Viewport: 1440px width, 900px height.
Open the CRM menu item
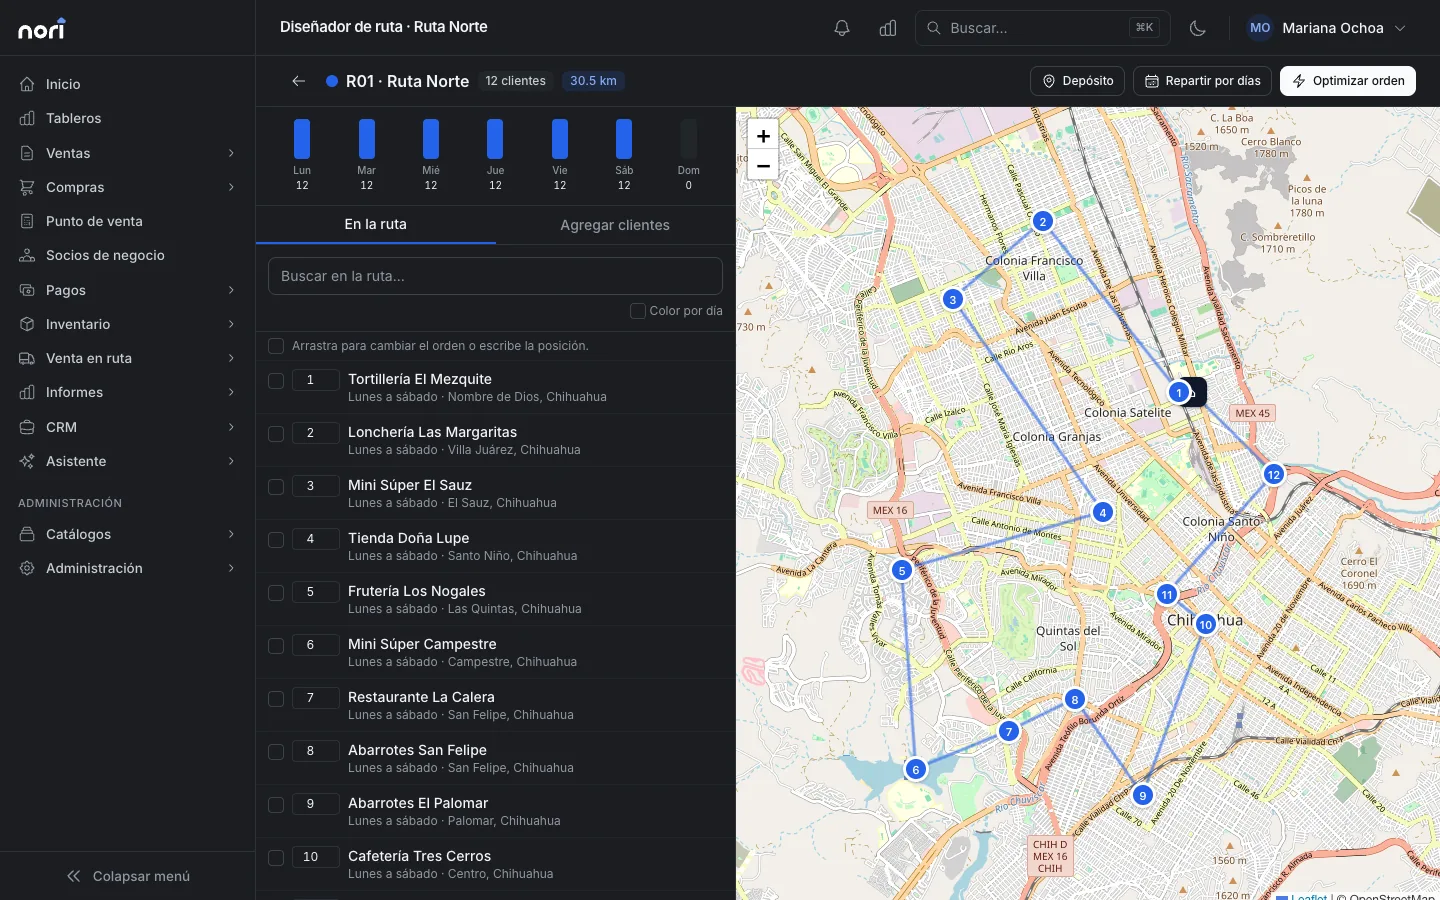click(128, 427)
